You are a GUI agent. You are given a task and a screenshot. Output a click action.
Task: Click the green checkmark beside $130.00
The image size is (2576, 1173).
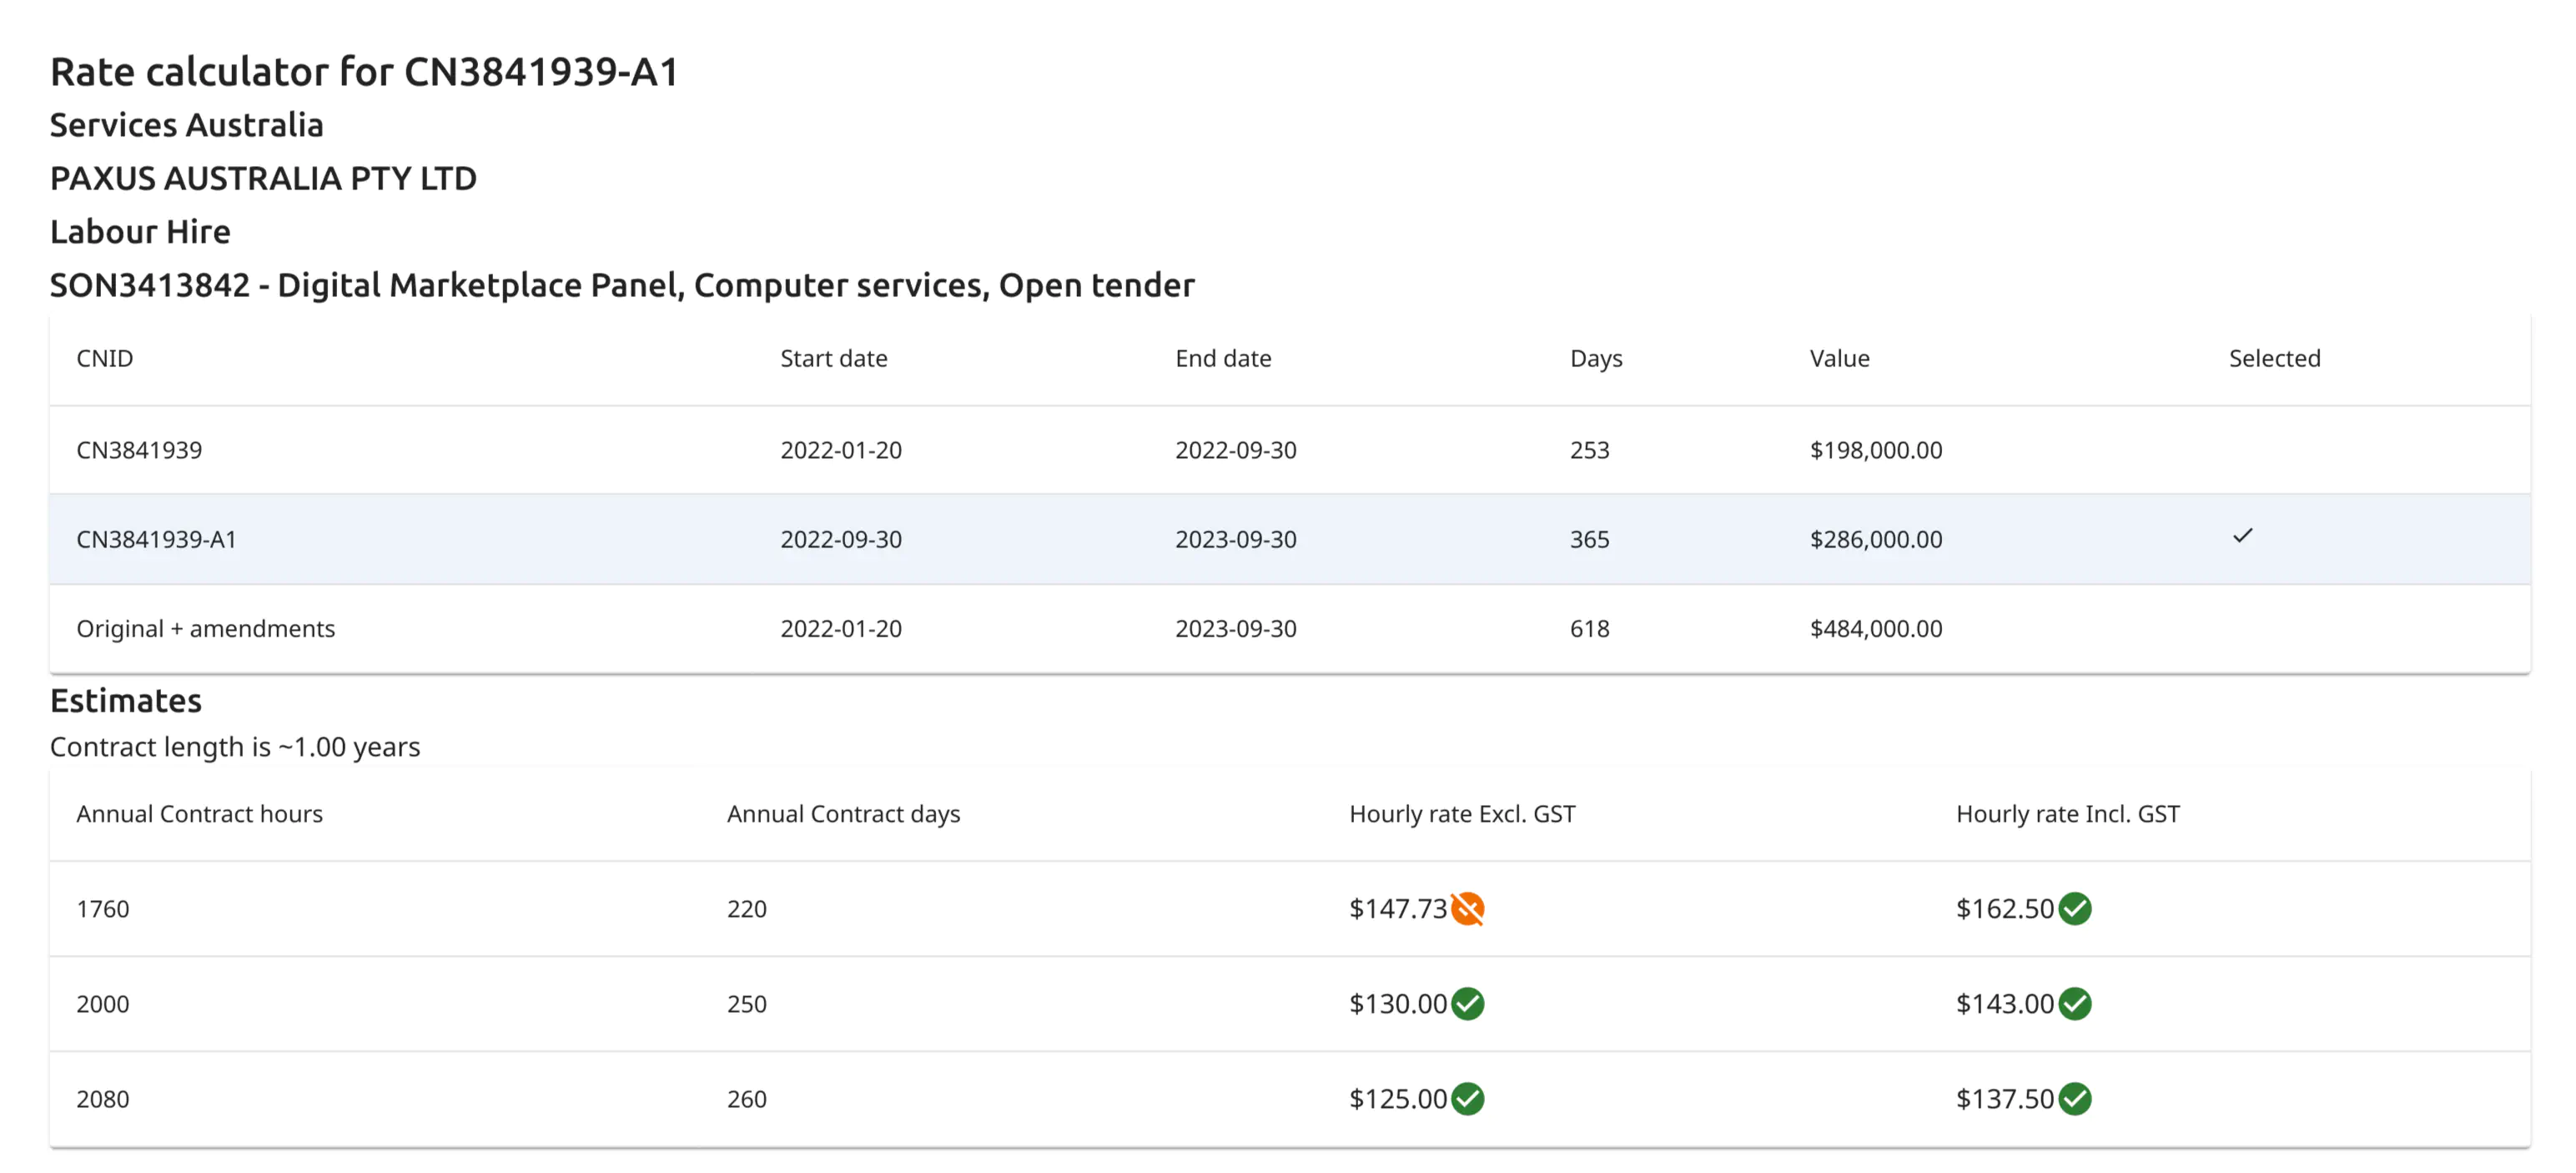point(1468,1003)
